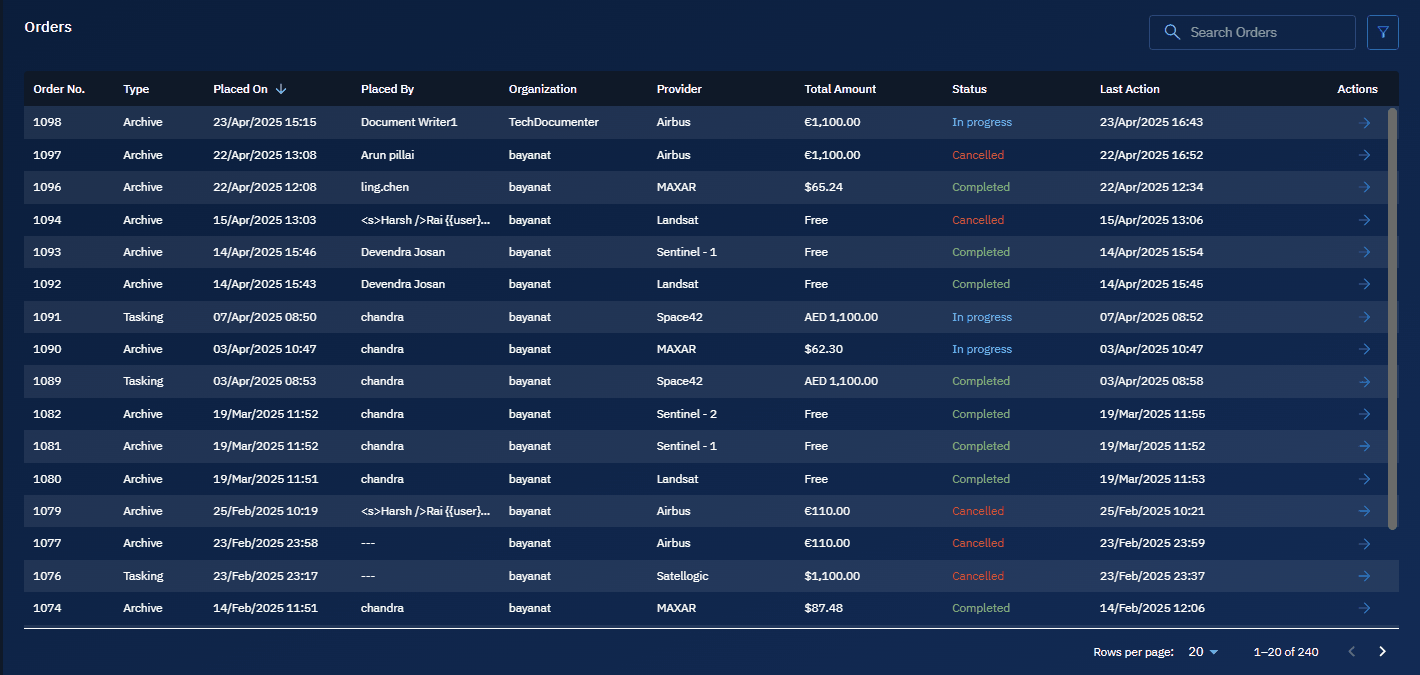Sort by the Order No. column header
Image resolution: width=1420 pixels, height=675 pixels.
coord(59,89)
